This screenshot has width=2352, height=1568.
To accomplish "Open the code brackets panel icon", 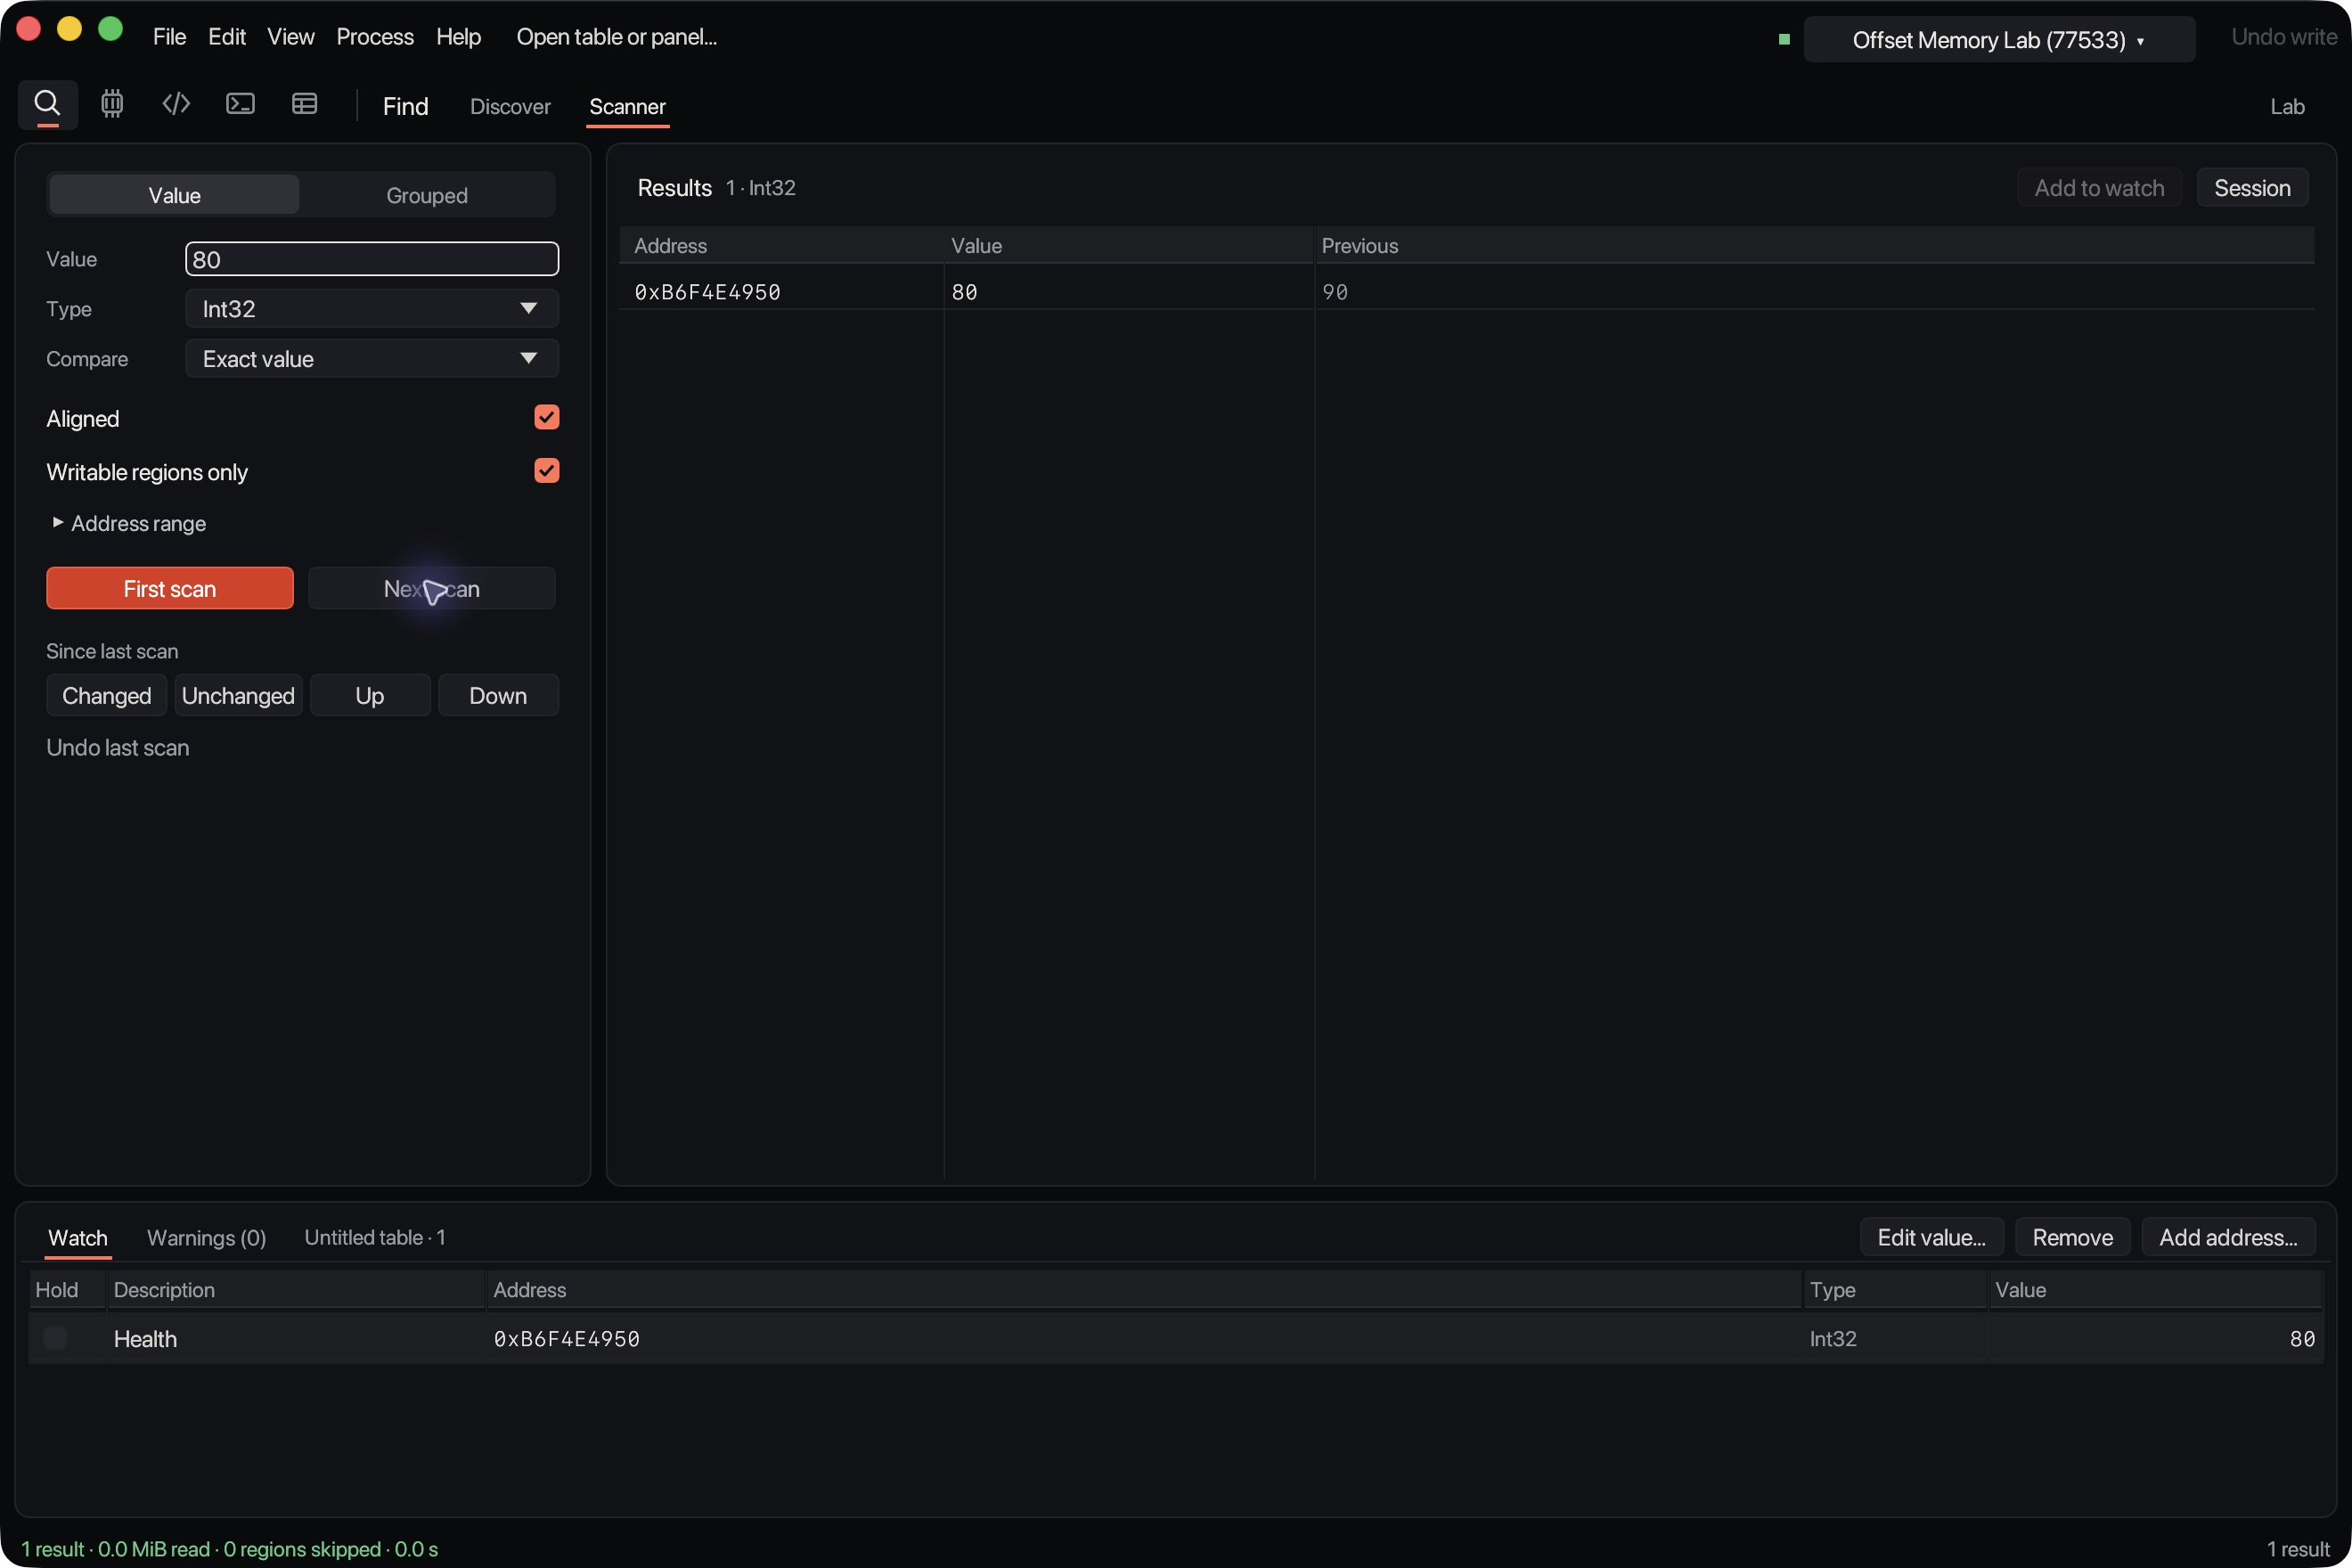I will coord(176,104).
